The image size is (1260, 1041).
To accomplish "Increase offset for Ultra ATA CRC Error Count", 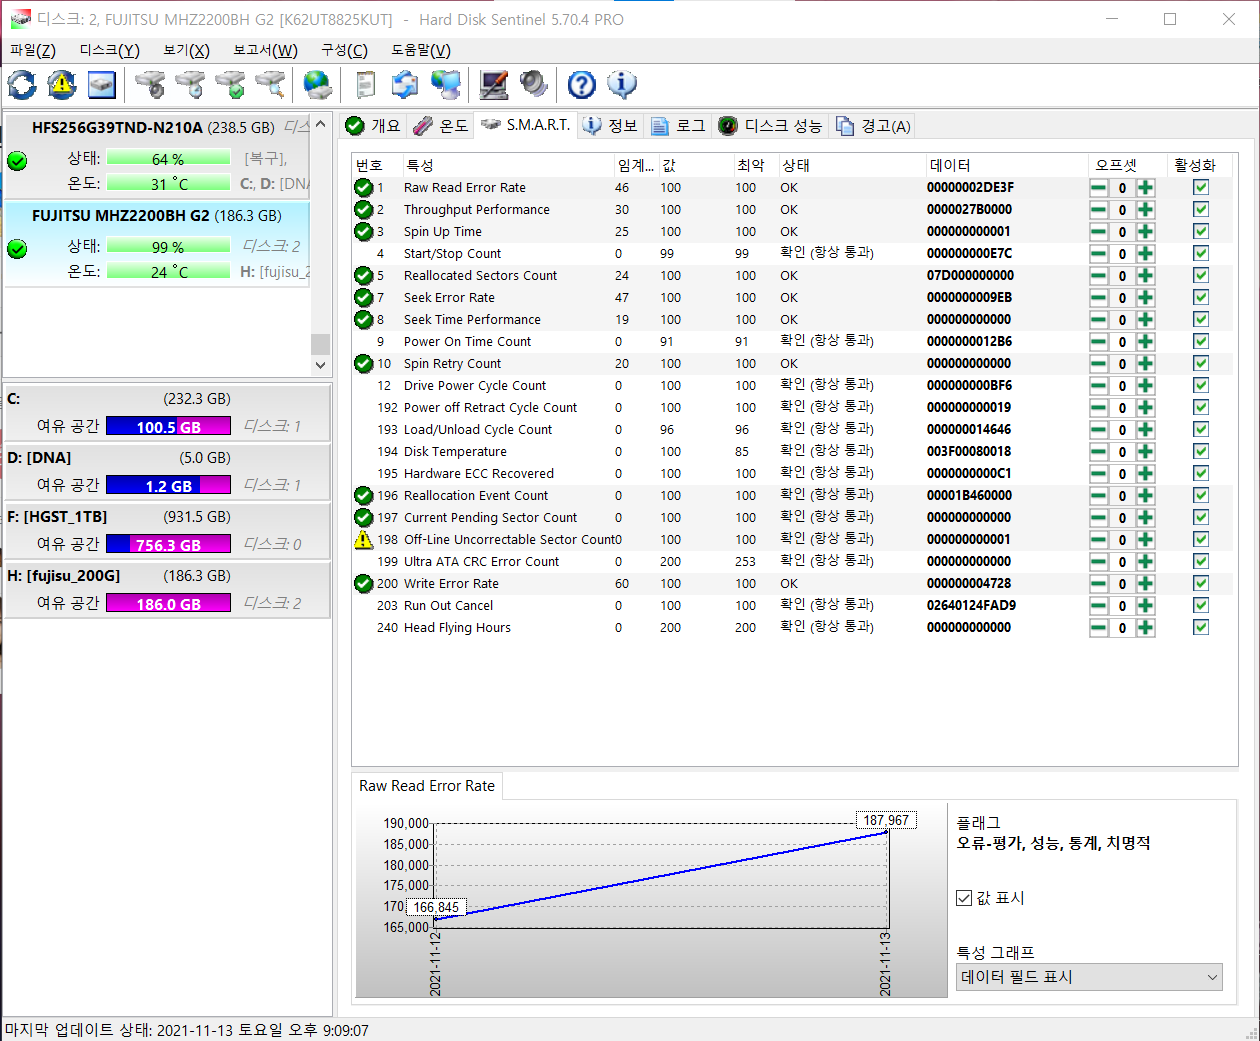I will pos(1145,562).
